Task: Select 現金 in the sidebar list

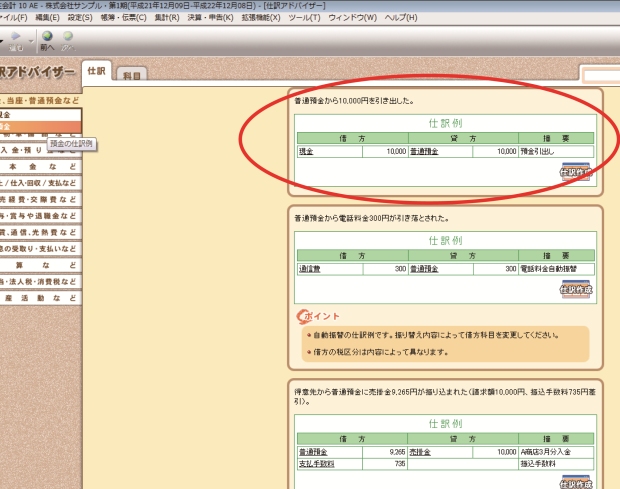Action: (x=40, y=115)
